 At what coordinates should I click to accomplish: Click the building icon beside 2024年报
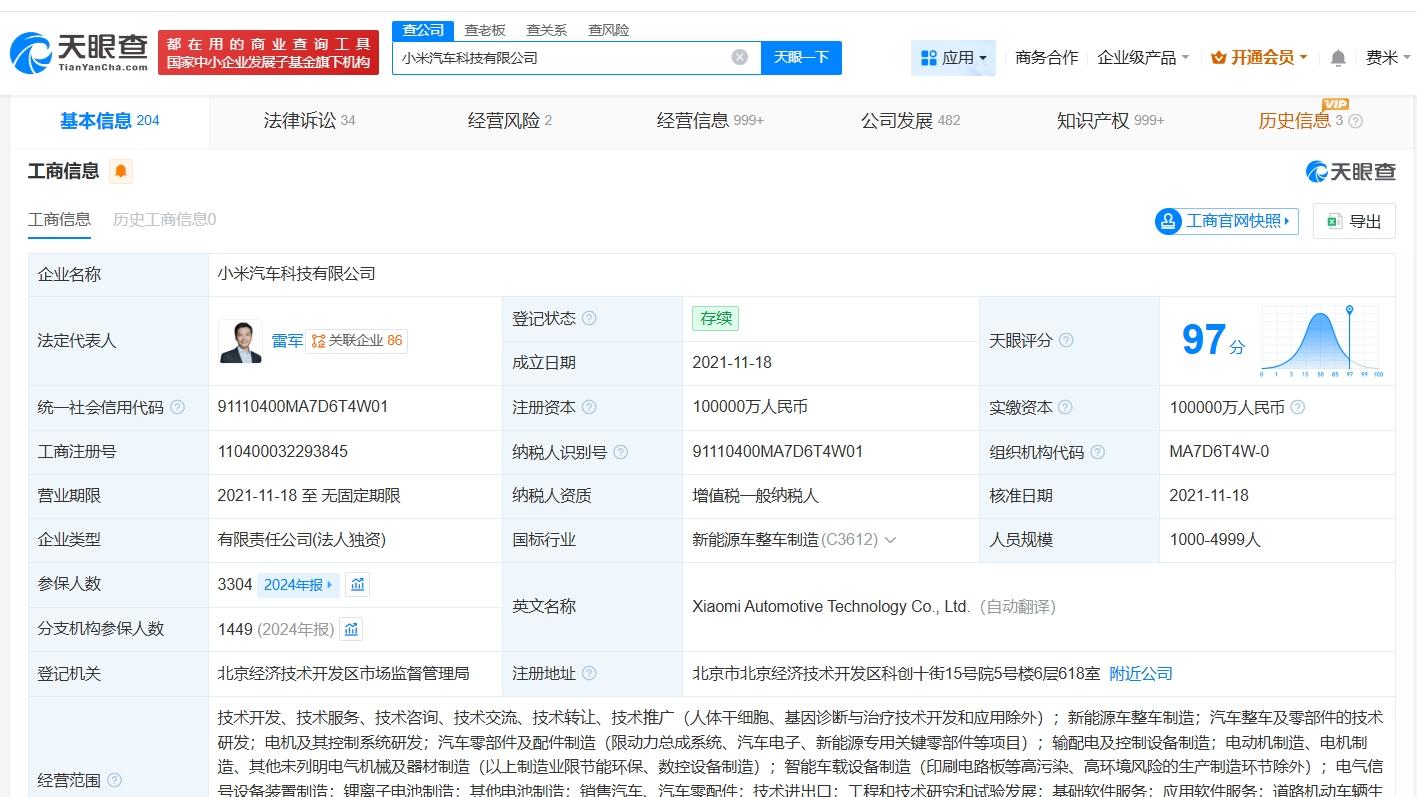(358, 583)
